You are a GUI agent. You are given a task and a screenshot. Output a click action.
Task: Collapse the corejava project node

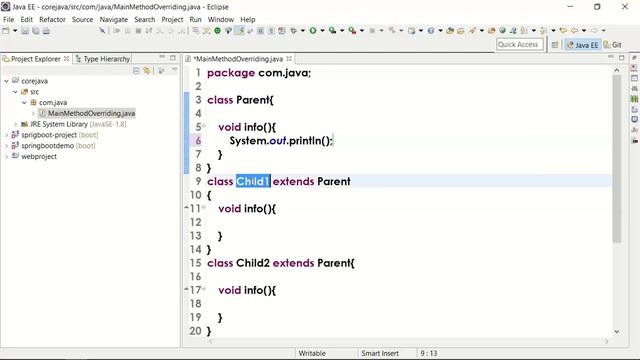point(6,81)
